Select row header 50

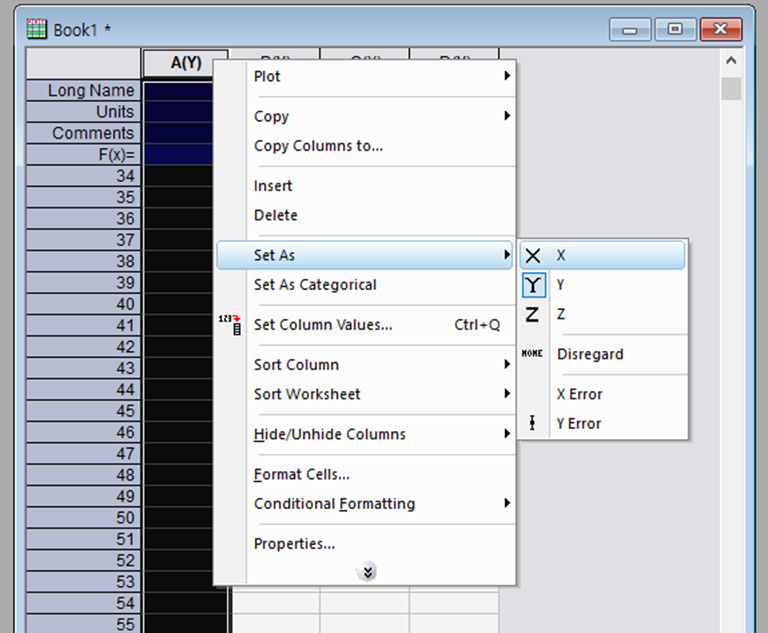tap(83, 518)
